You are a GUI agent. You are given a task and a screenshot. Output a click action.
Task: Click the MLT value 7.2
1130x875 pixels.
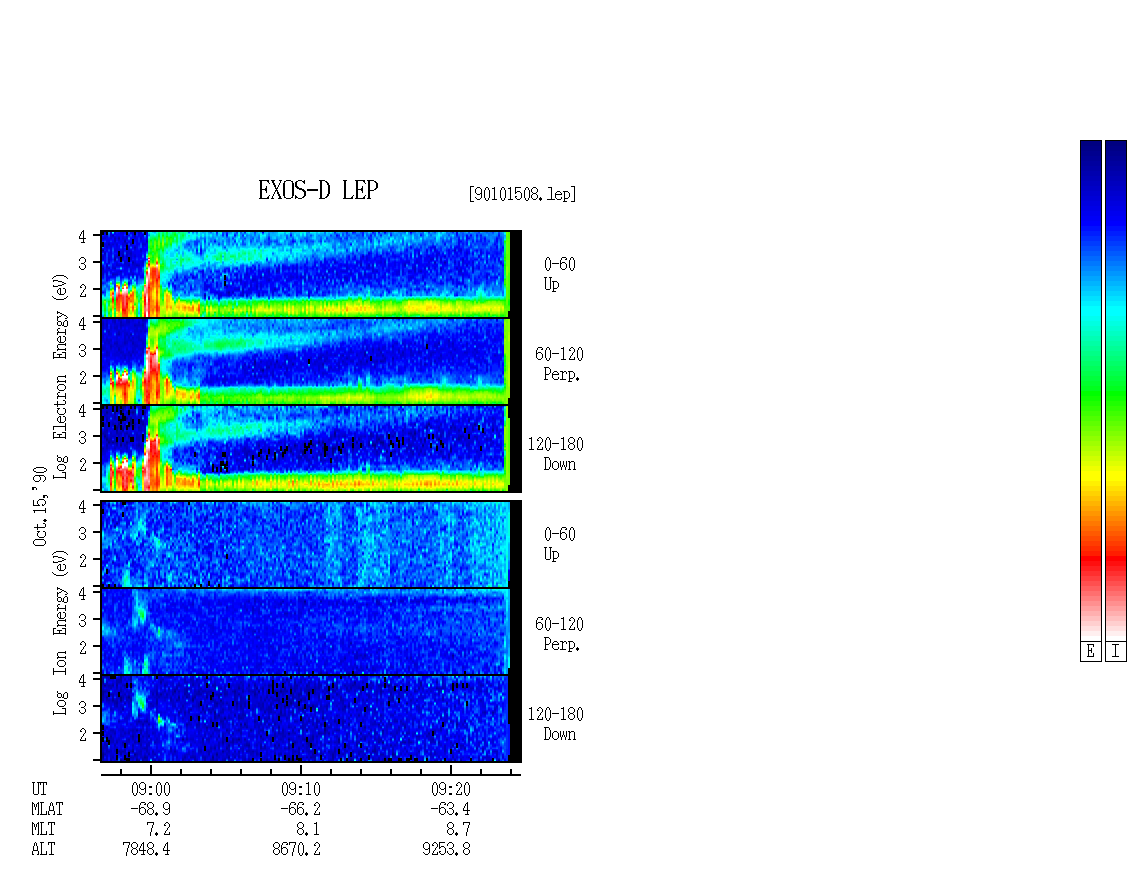click(157, 830)
